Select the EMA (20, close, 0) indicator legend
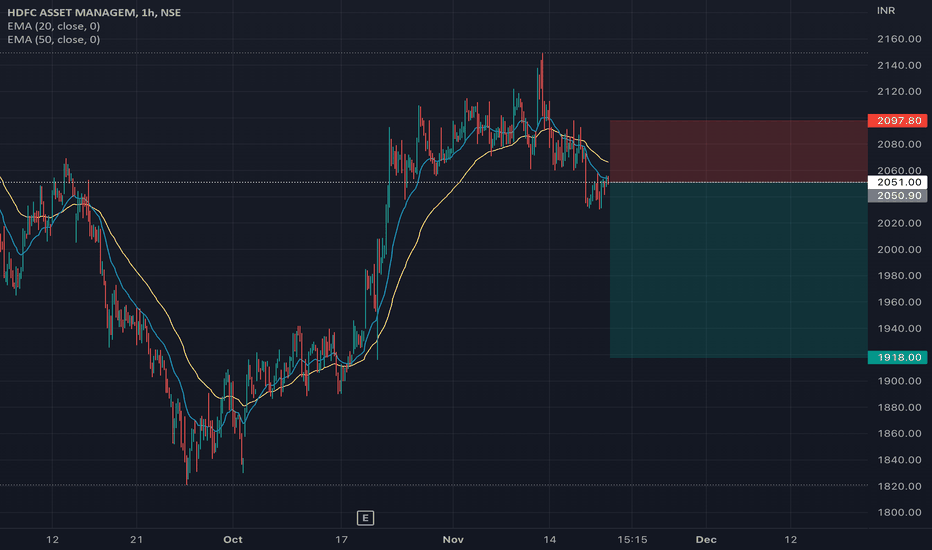The width and height of the screenshot is (932, 550). [x=53, y=26]
